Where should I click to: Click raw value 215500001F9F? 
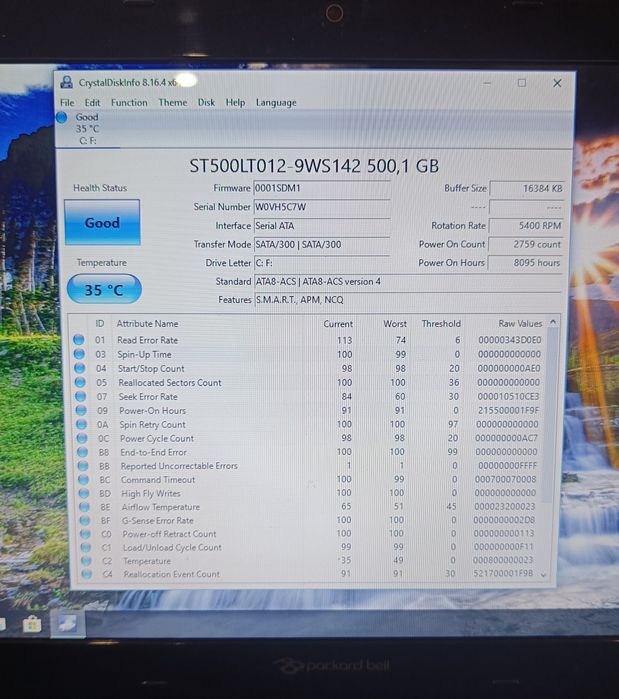pyautogui.click(x=508, y=410)
